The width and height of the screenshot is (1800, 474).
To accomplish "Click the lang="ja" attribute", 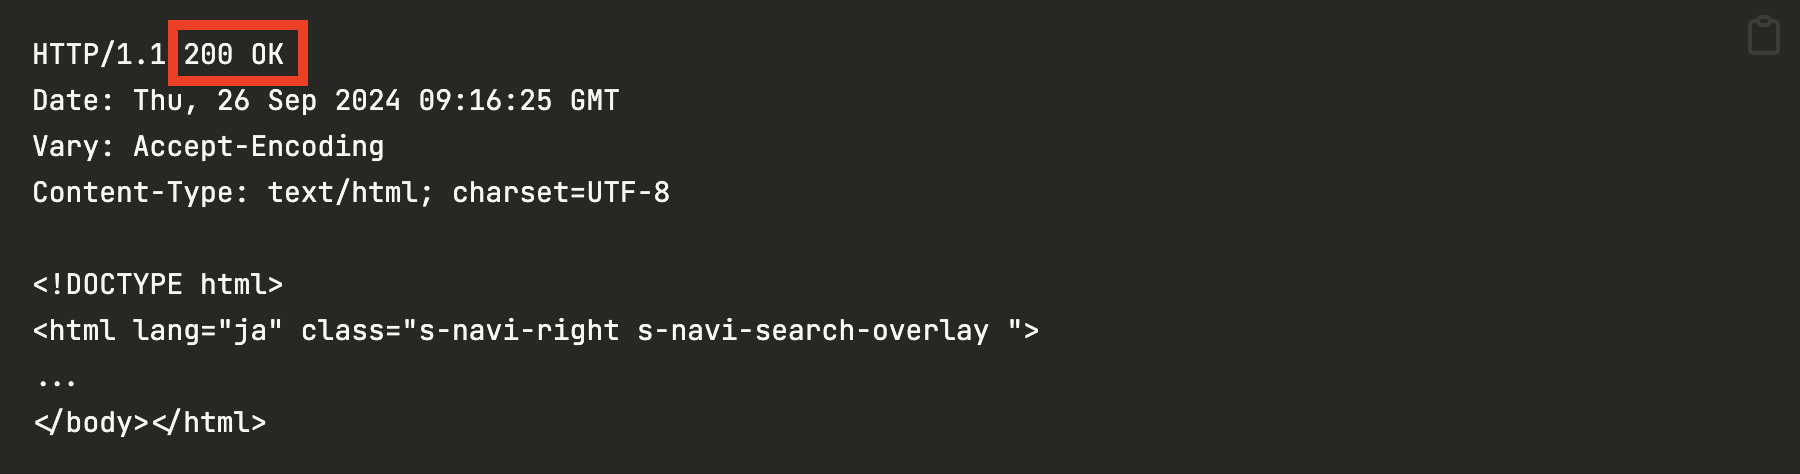I will (x=208, y=330).
